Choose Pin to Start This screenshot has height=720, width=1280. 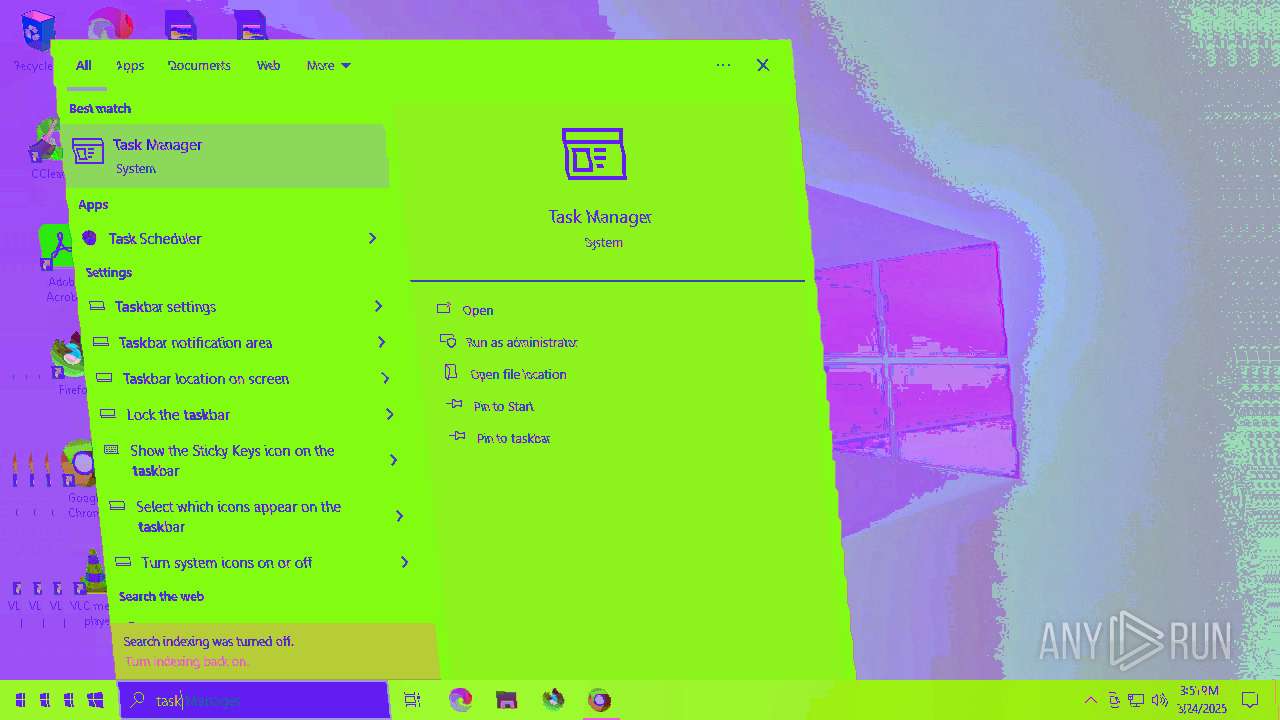[504, 406]
